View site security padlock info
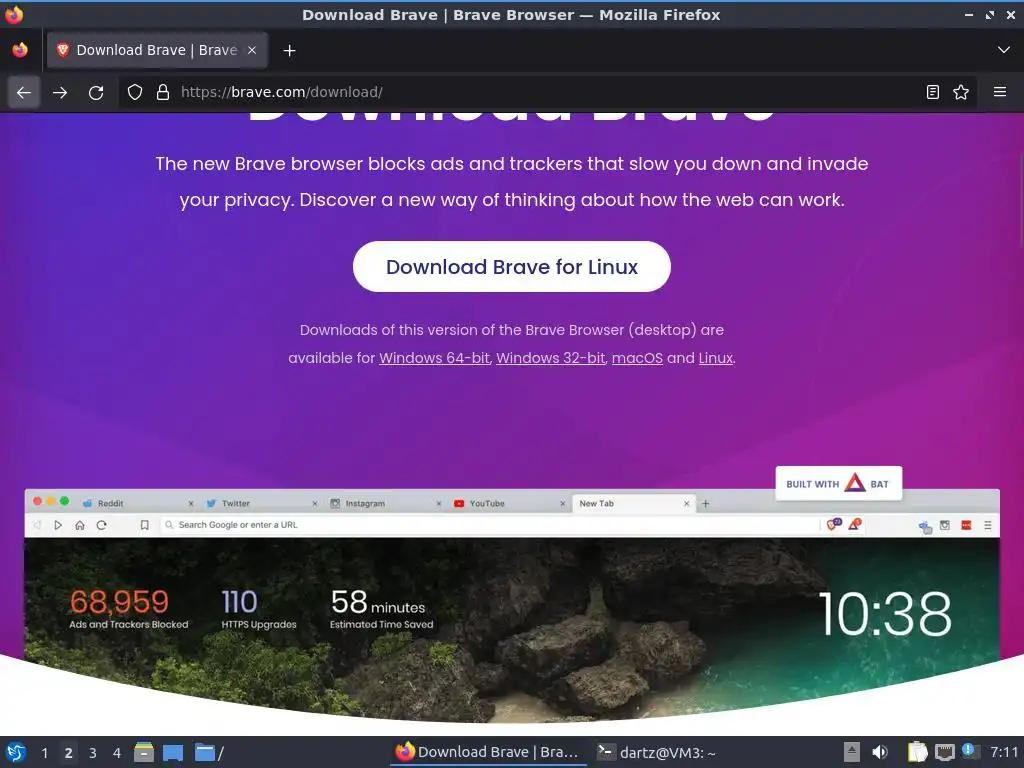 [163, 92]
